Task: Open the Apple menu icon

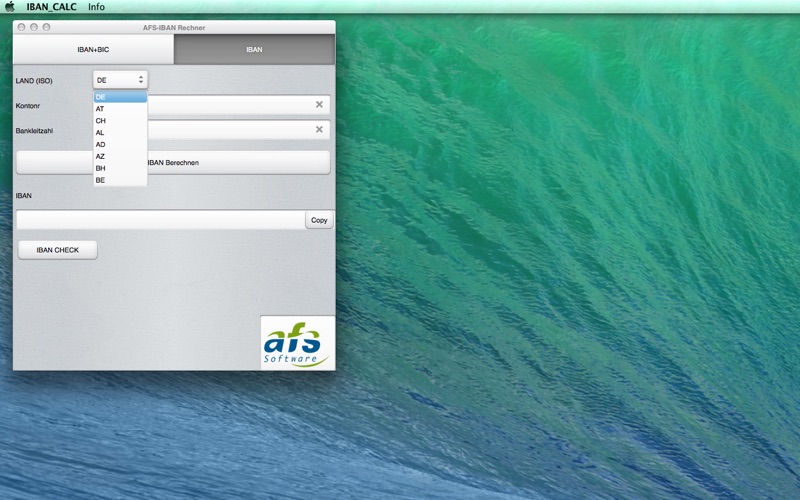Action: (x=10, y=7)
